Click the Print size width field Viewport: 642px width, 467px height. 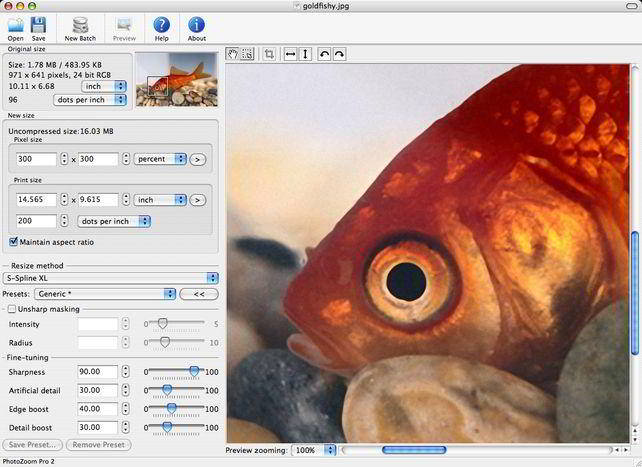coord(36,200)
